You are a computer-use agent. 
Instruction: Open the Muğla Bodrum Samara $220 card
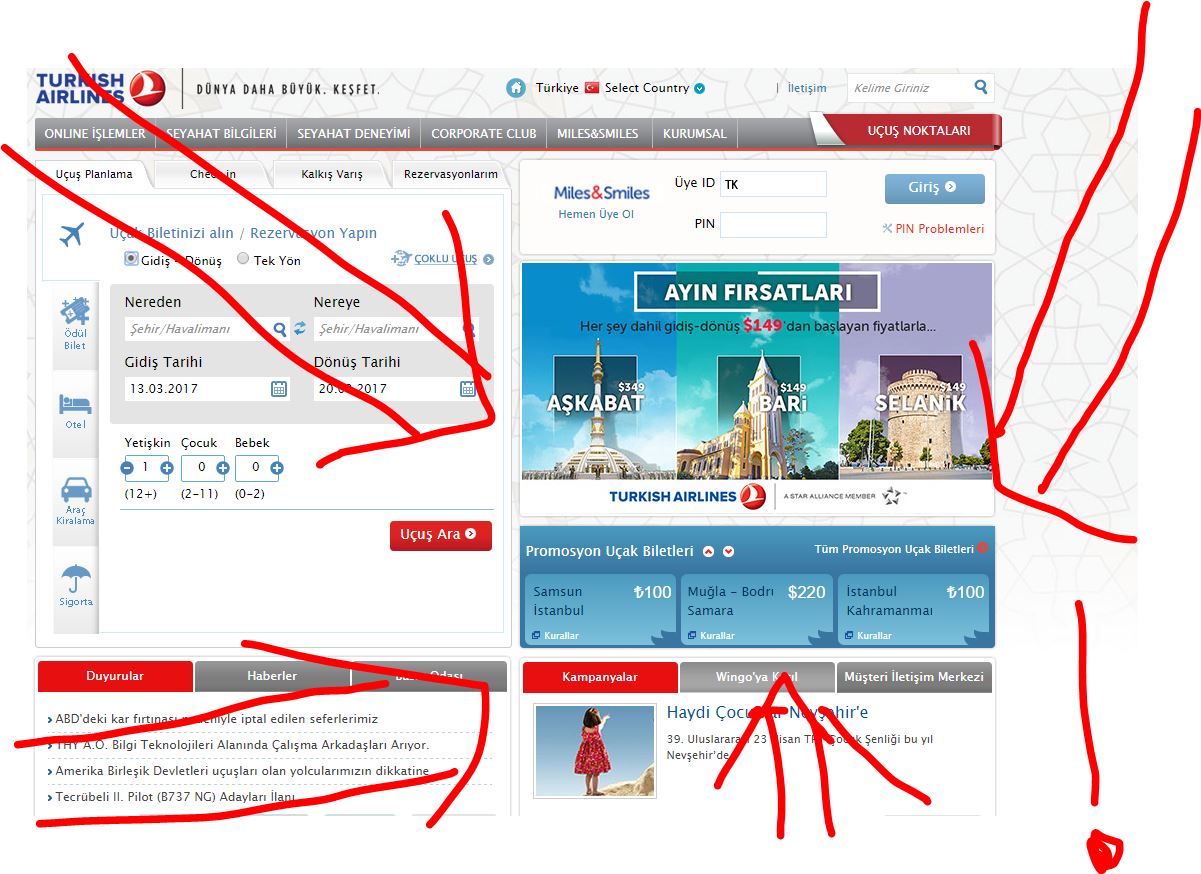coord(757,609)
